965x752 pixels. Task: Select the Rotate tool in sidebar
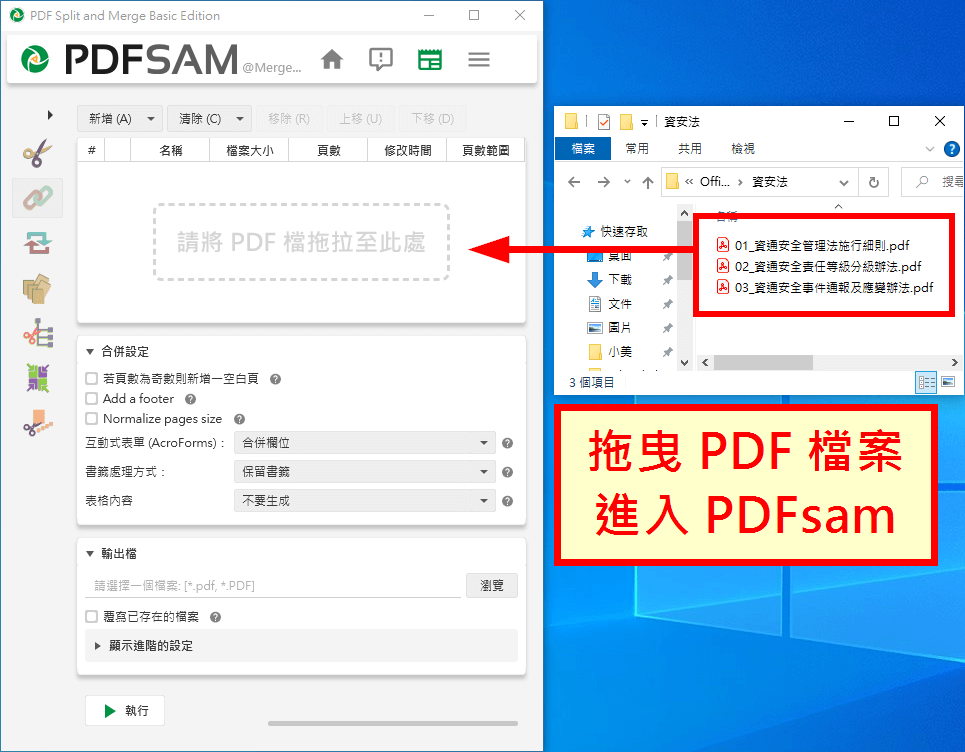pyautogui.click(x=38, y=243)
